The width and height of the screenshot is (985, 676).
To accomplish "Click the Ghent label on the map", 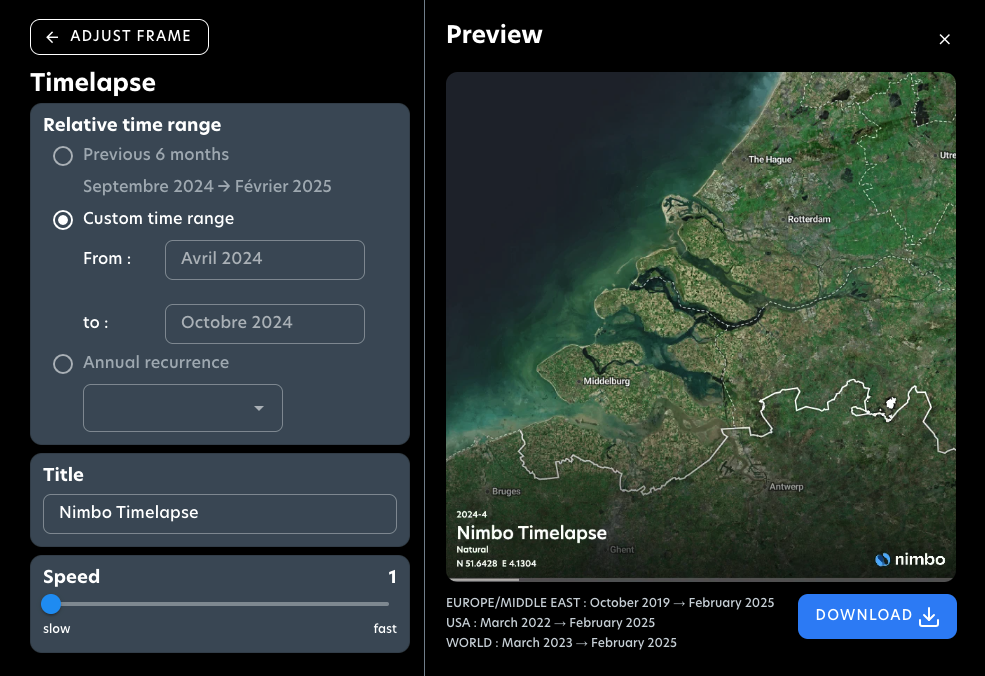I will pyautogui.click(x=622, y=549).
